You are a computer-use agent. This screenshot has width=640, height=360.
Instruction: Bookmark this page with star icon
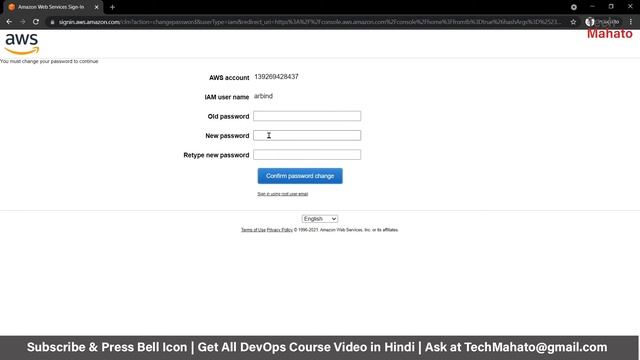click(573, 22)
